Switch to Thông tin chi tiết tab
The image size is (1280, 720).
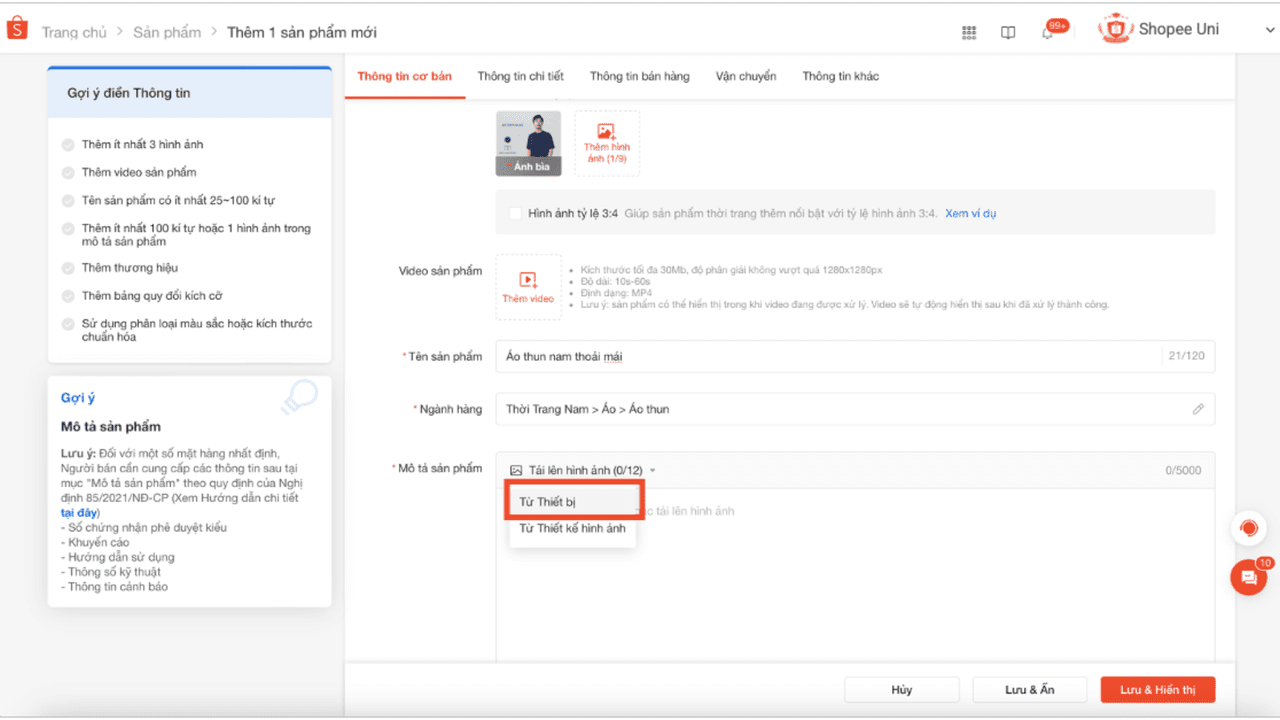(x=520, y=76)
